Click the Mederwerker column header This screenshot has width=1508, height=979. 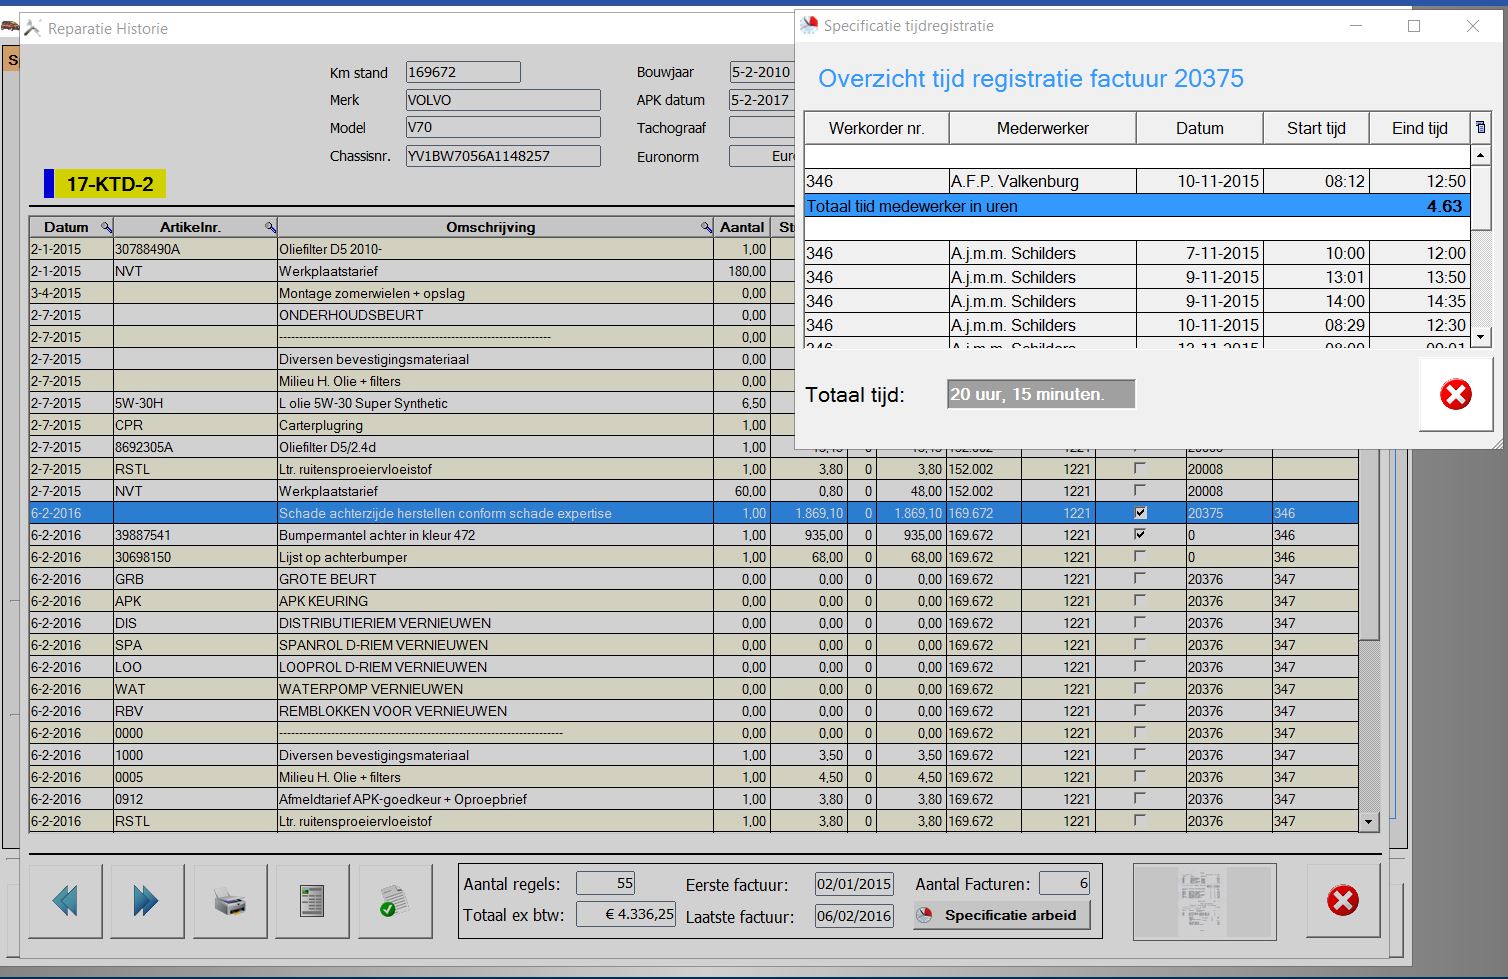(x=1042, y=128)
